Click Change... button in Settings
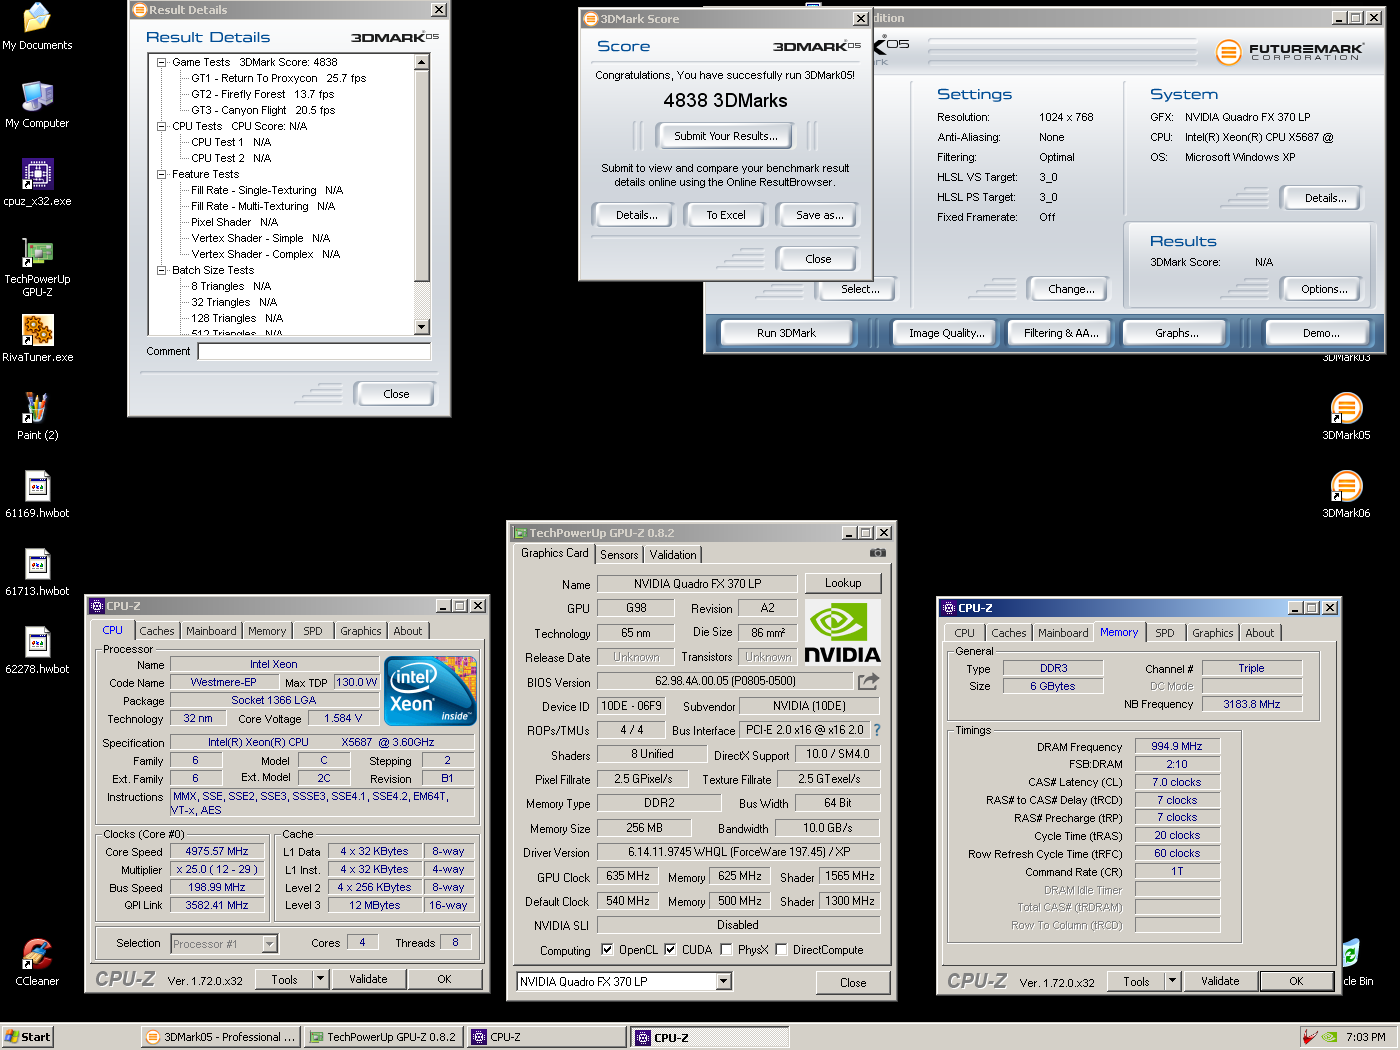Screen dimensions: 1400x1050 (1070, 289)
